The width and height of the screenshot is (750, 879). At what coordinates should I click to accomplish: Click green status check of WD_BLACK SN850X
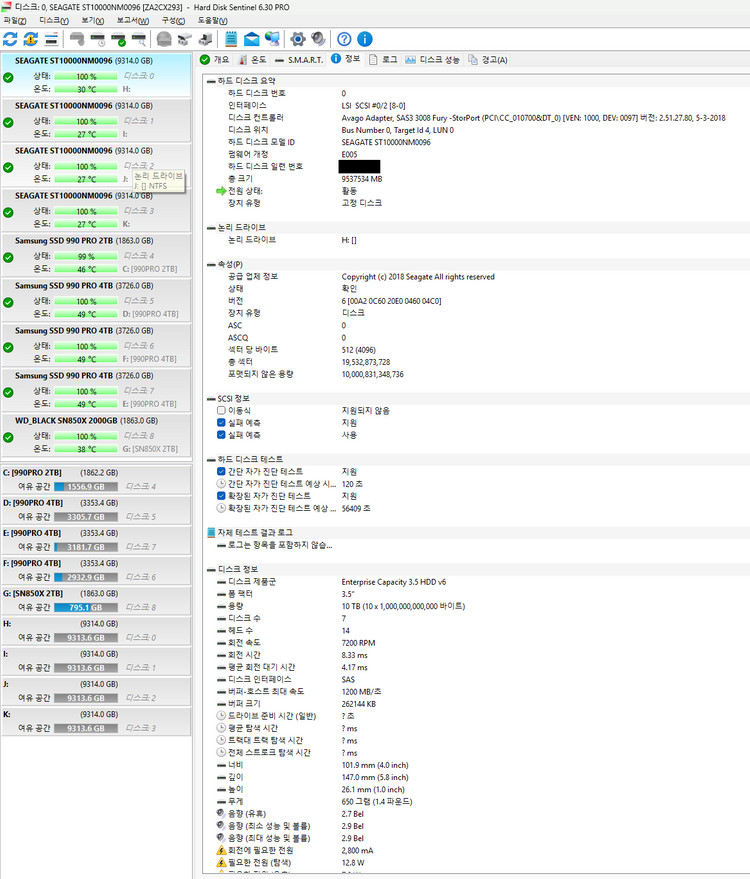8,437
